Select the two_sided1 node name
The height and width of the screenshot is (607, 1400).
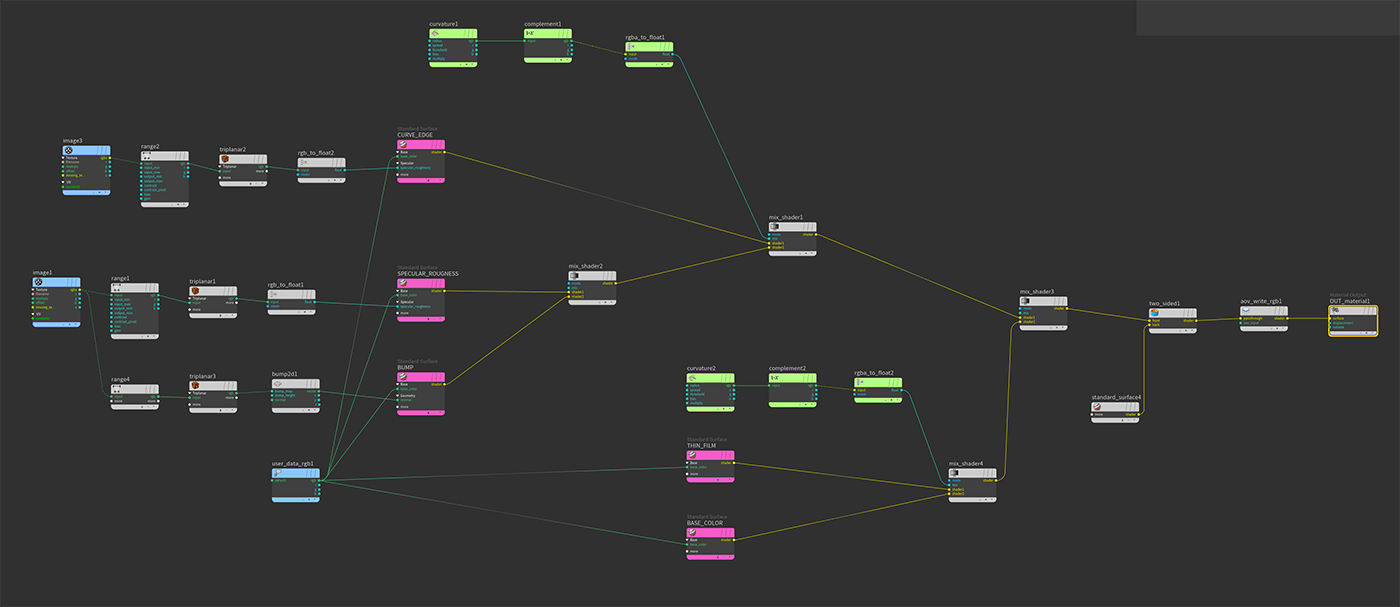pyautogui.click(x=1164, y=303)
